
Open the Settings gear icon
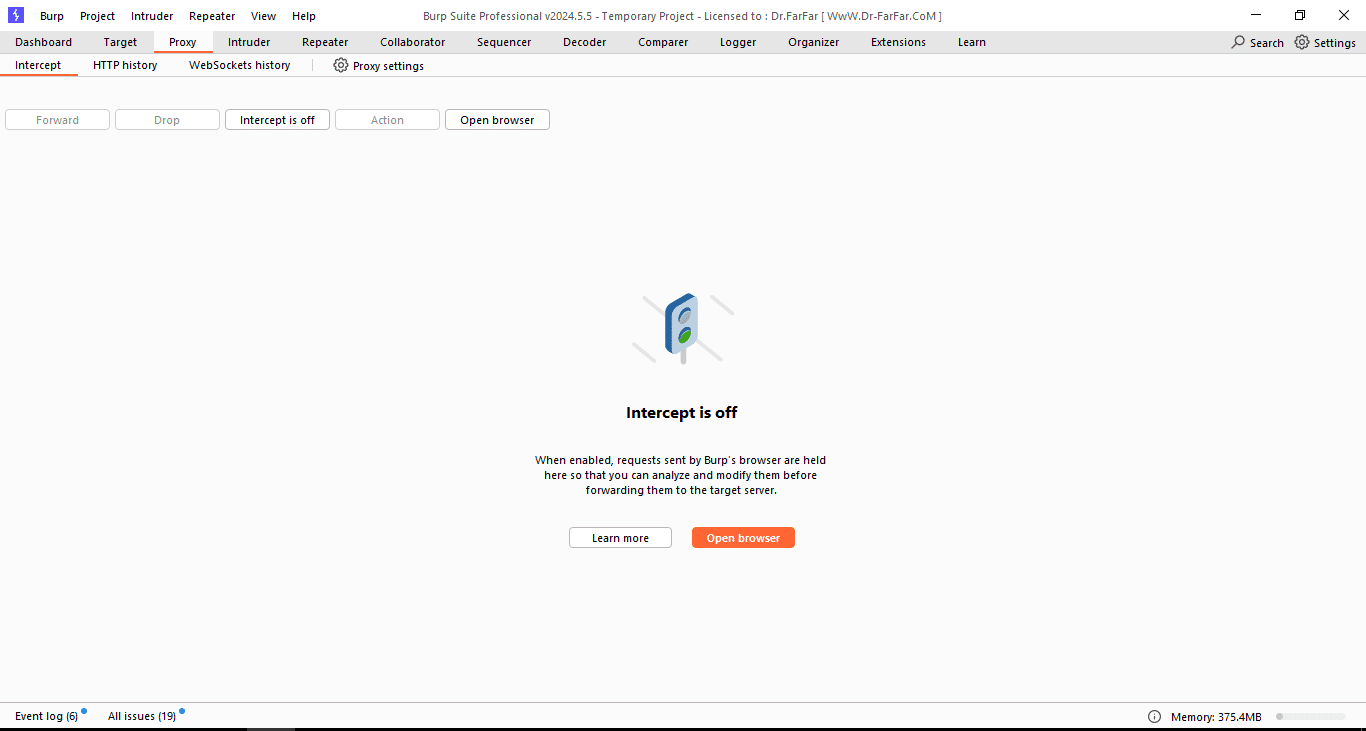1301,42
